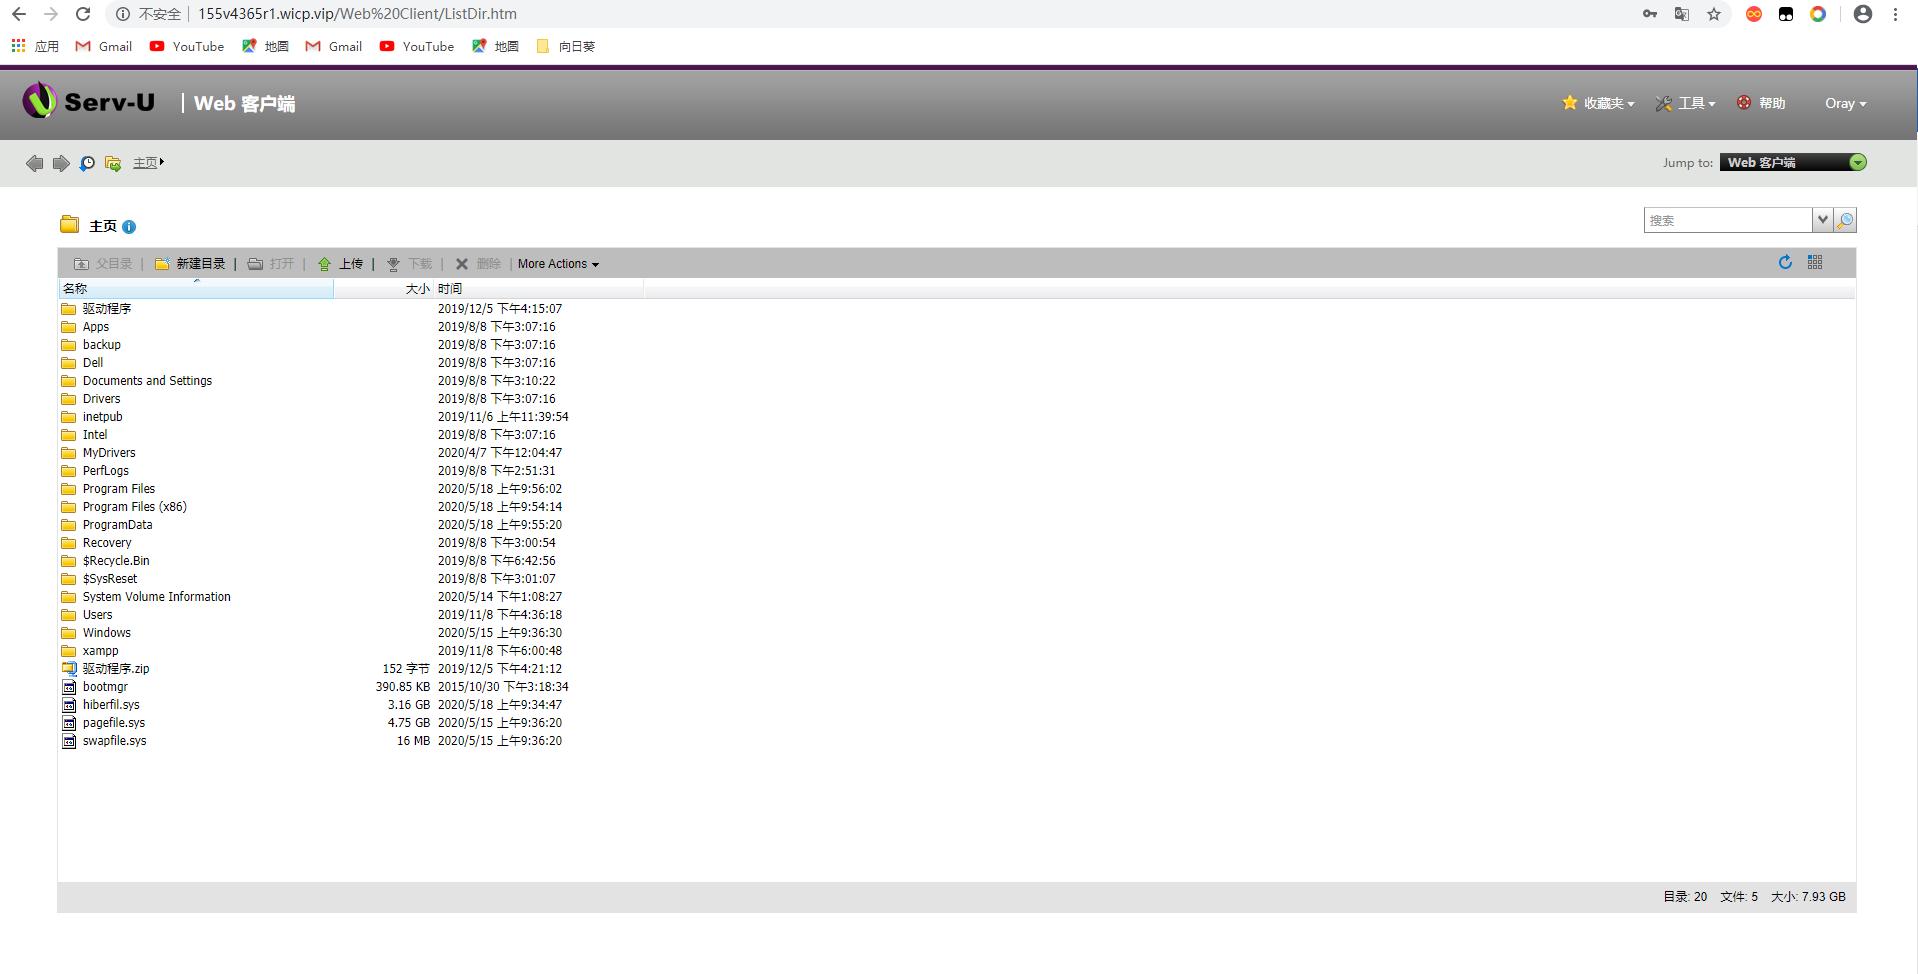1918x974 pixels.
Task: Open 帮助 help with the lifebuoy icon
Action: [1761, 103]
